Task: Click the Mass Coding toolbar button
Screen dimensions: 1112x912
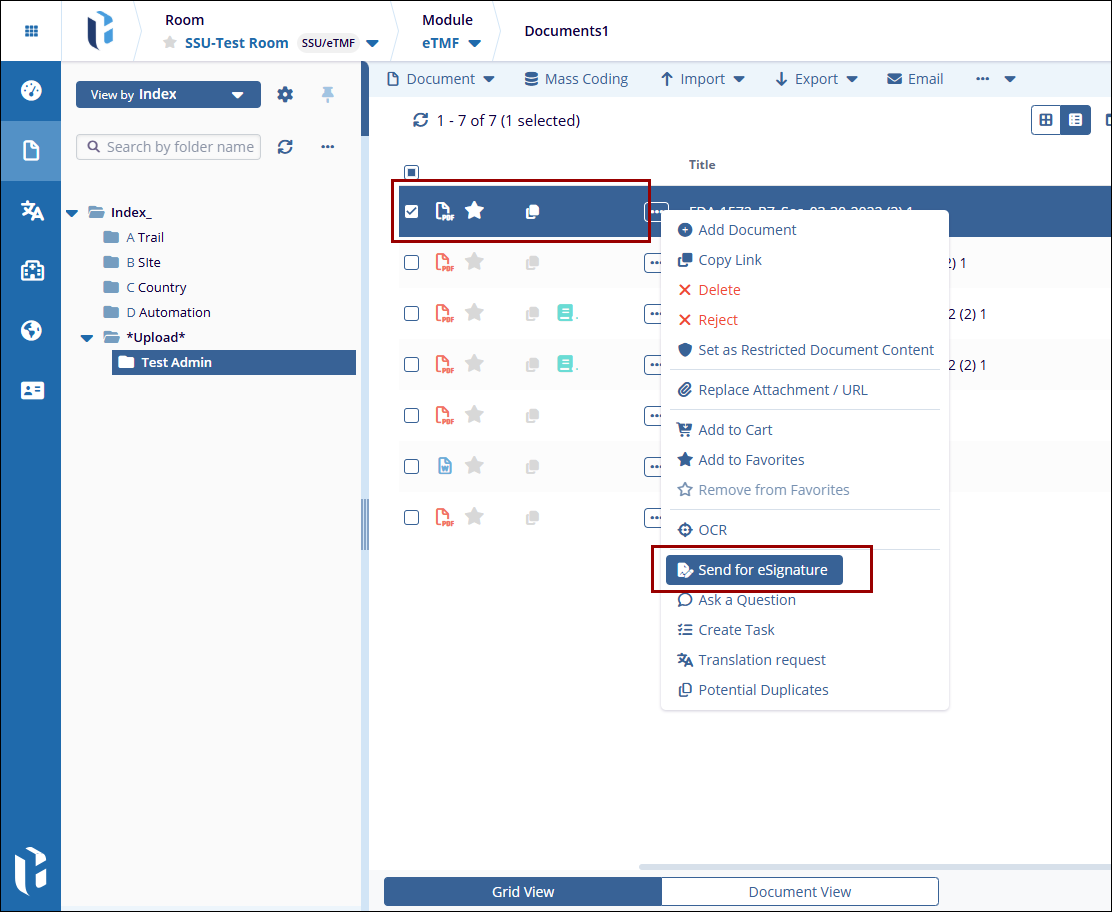Action: (x=576, y=79)
